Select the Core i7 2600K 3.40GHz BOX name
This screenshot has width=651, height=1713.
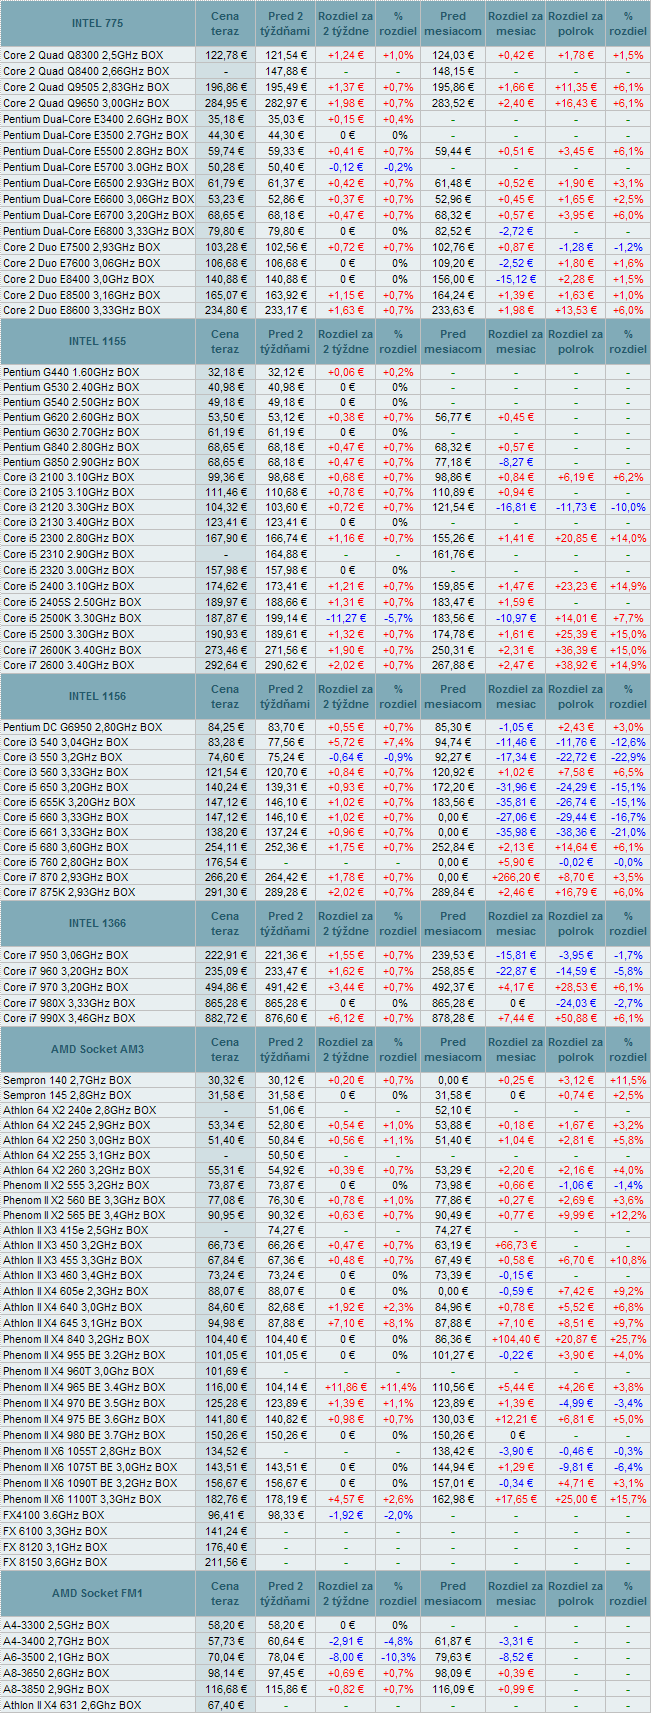click(72, 650)
